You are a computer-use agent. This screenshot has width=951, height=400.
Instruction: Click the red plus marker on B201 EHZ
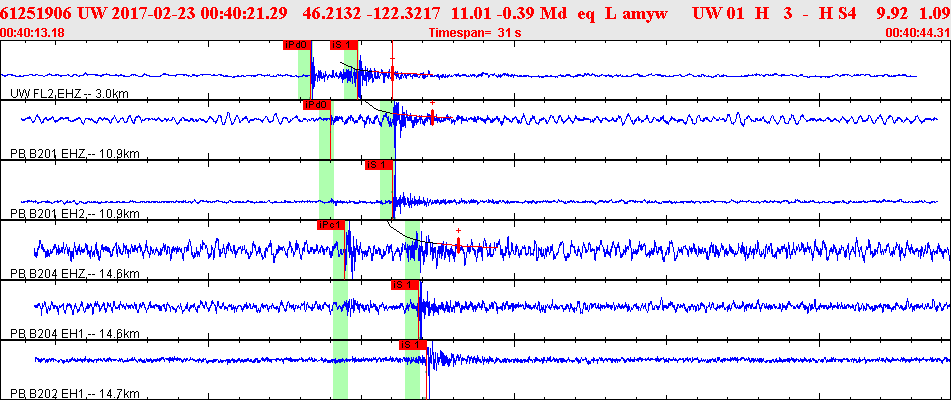tap(432, 103)
